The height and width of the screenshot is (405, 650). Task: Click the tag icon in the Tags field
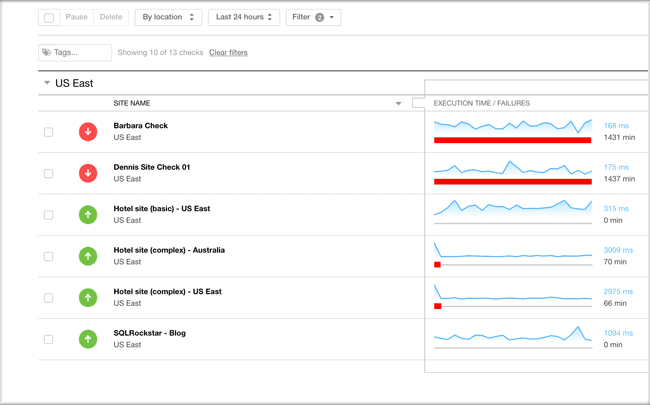click(47, 52)
